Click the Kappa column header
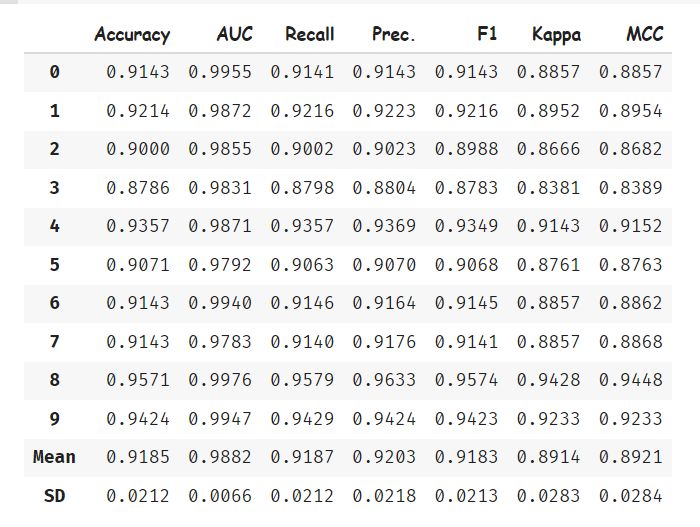This screenshot has width=700, height=527. 556,35
